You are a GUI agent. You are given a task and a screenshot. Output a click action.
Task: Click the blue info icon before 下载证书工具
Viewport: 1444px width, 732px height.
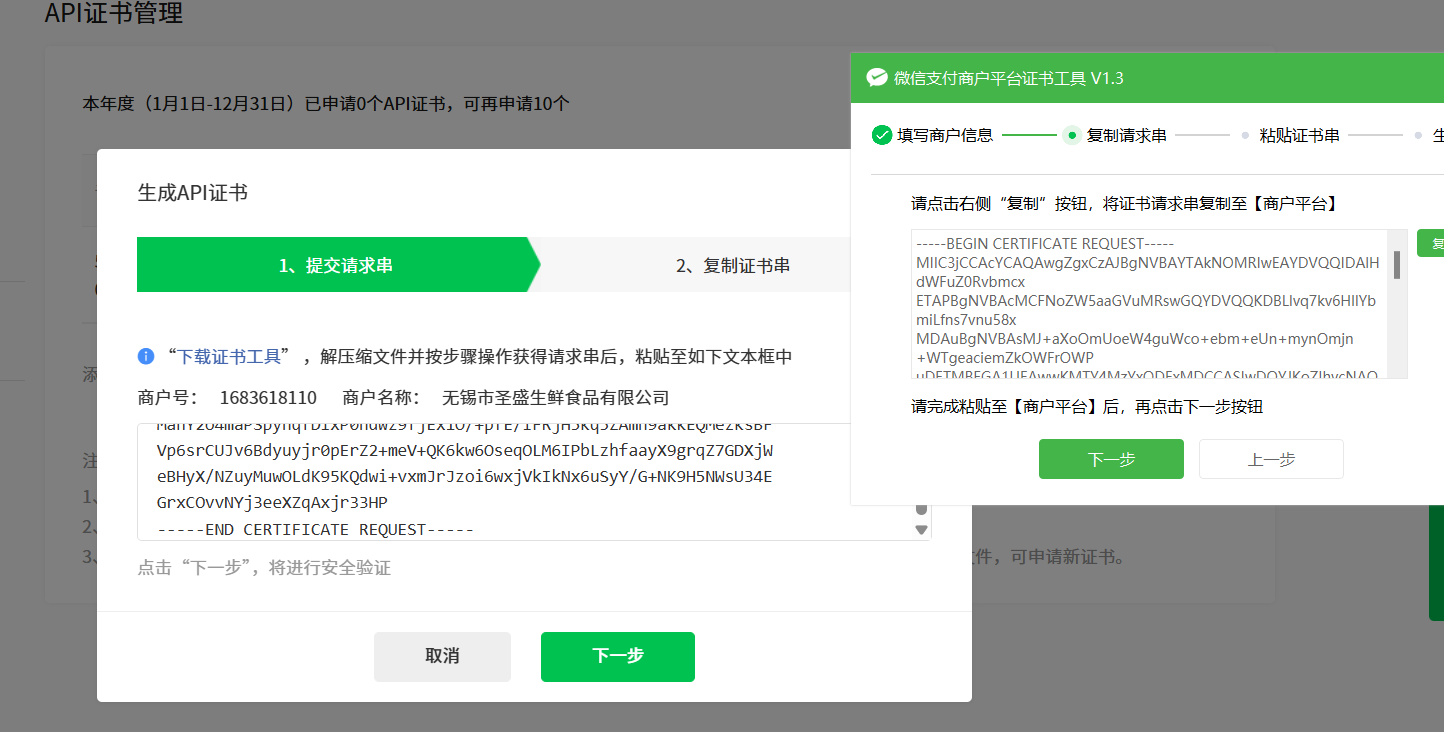146,356
